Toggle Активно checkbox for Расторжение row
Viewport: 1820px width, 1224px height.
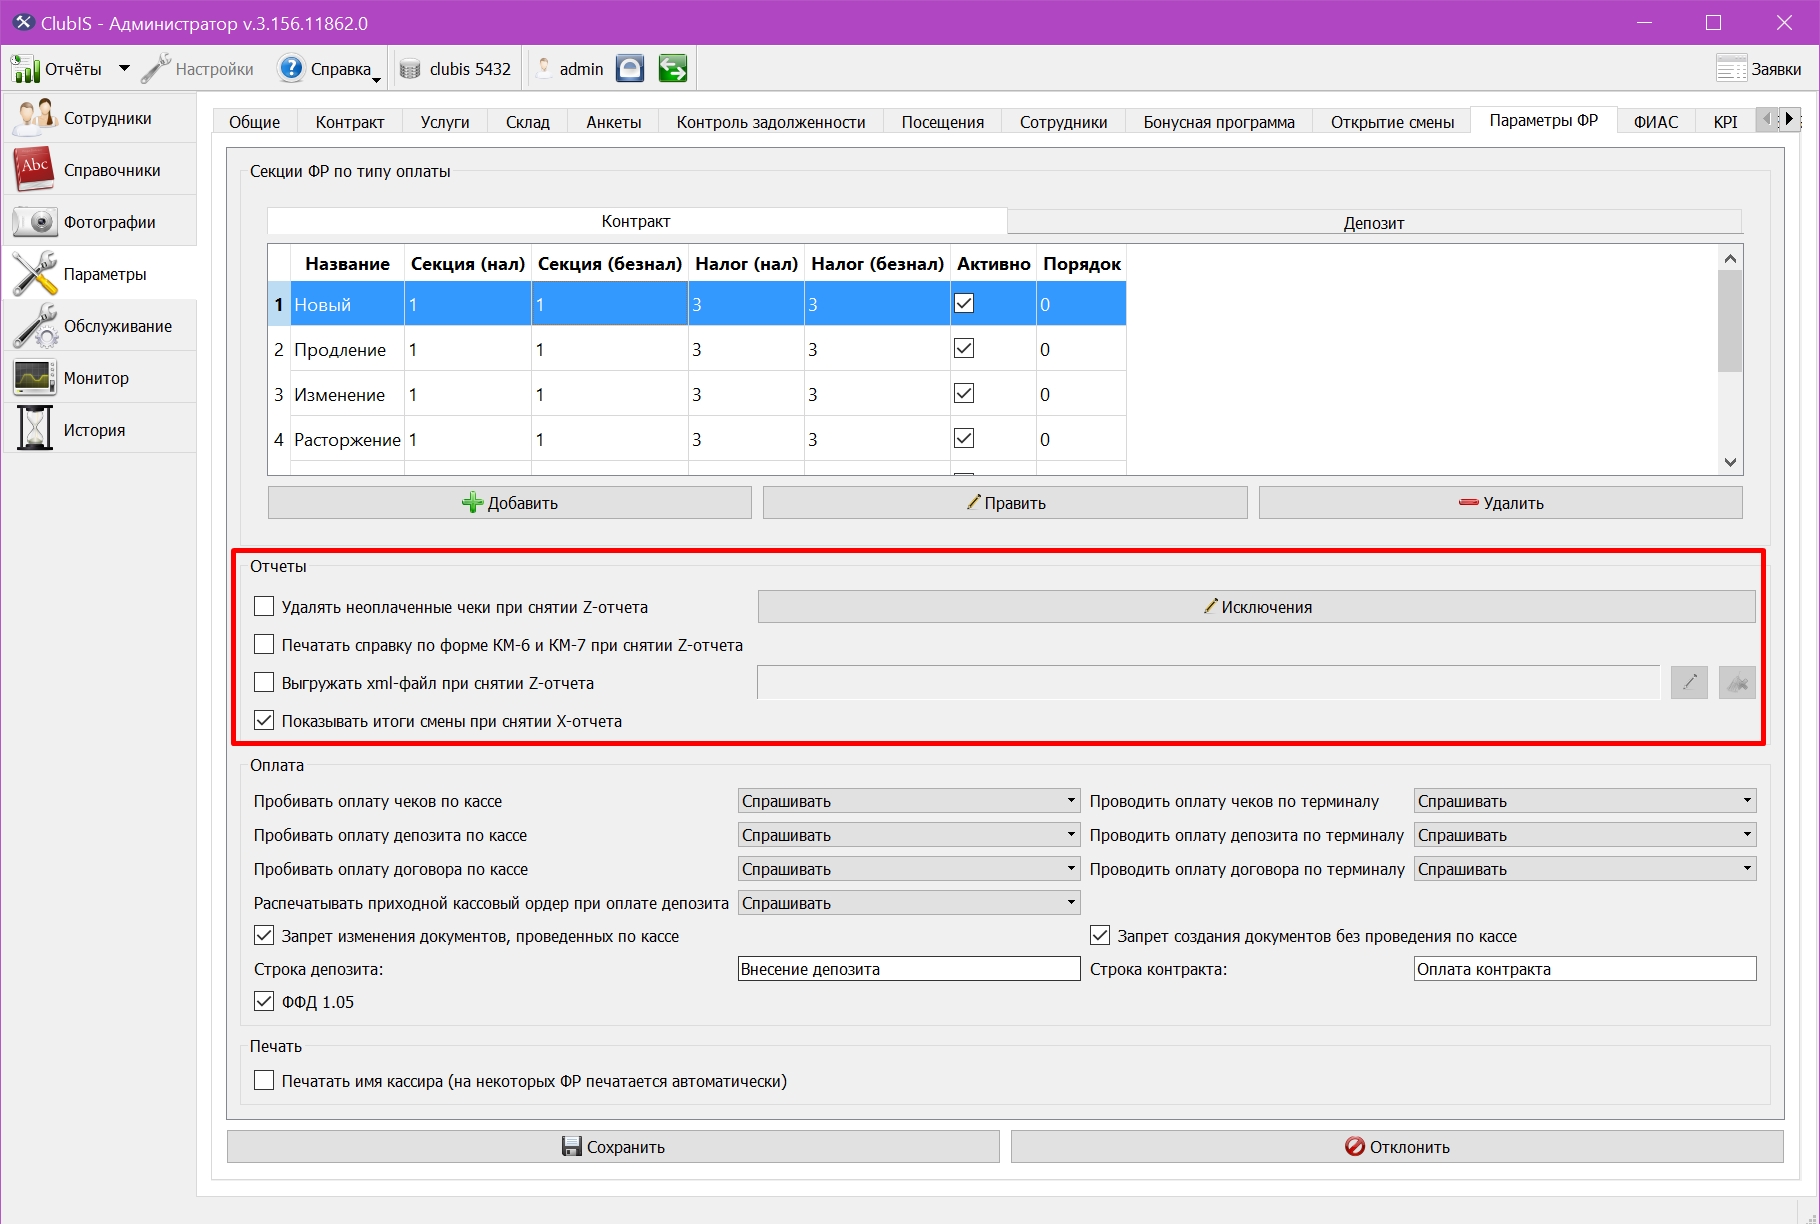point(964,438)
